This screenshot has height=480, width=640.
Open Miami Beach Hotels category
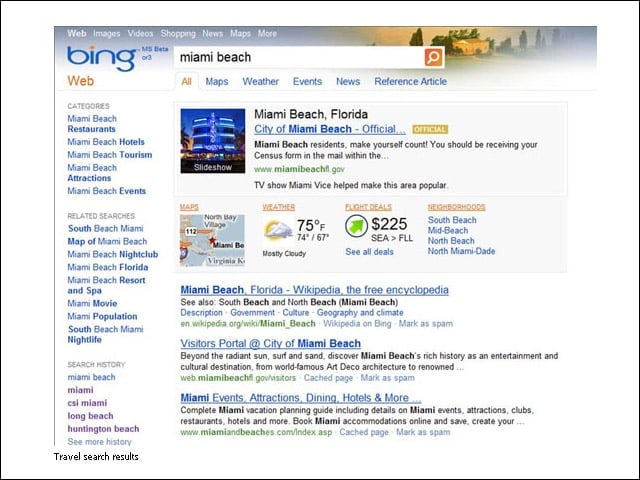click(x=106, y=142)
